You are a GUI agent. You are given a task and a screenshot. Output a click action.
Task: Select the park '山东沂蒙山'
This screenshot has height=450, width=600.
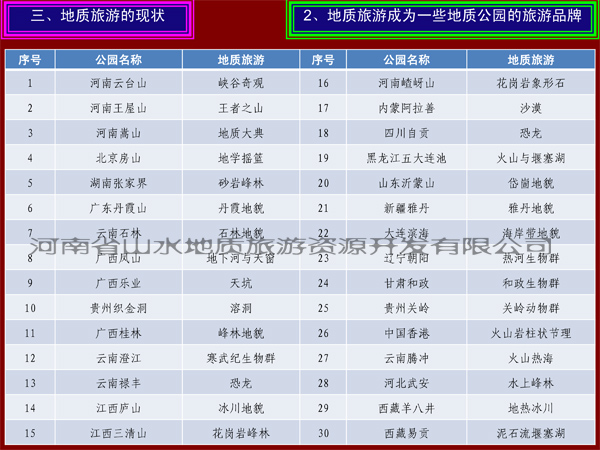pos(406,183)
